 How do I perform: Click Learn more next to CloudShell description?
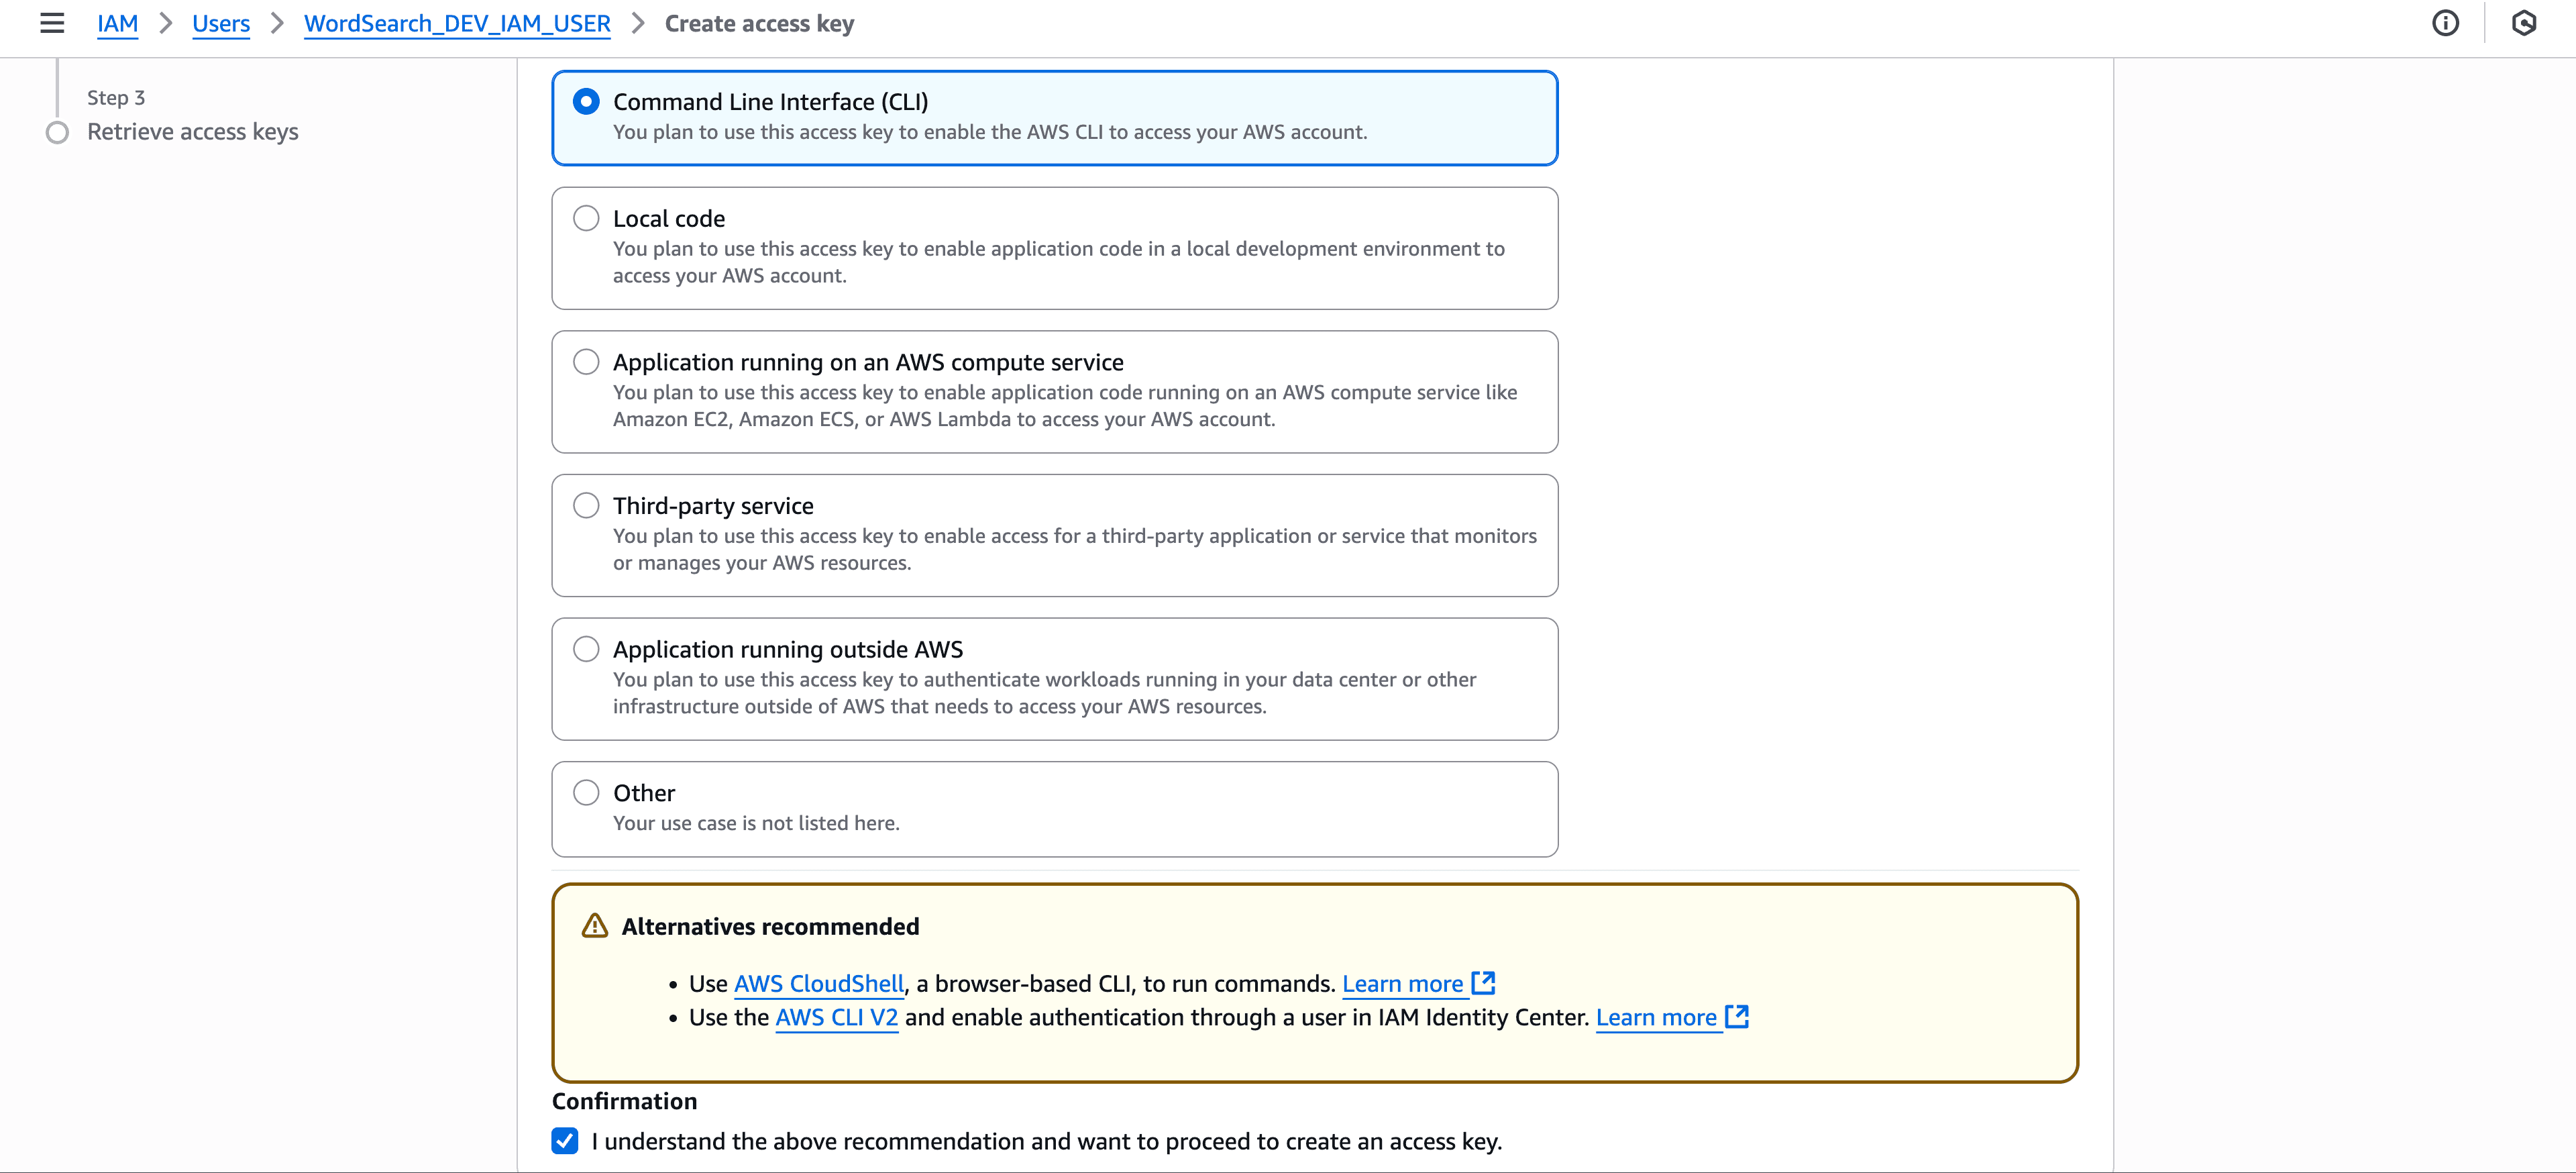(x=1403, y=982)
